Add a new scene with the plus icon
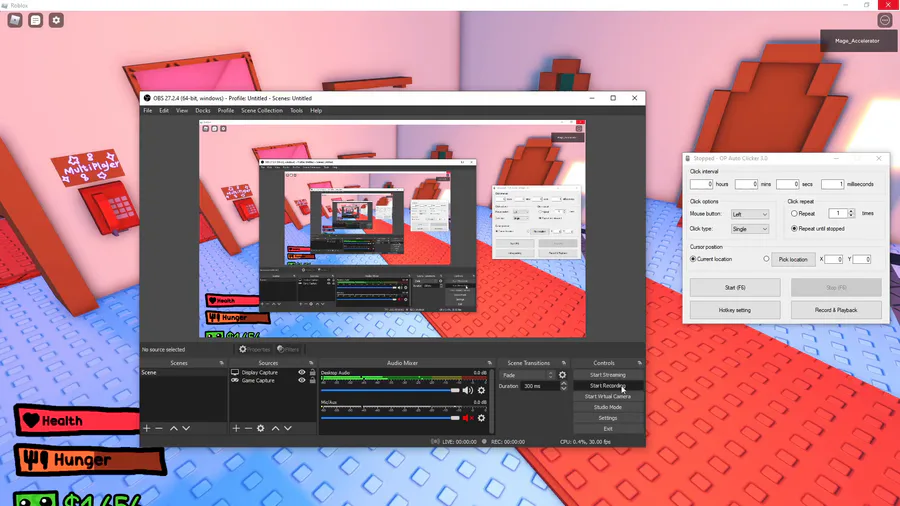 pos(147,428)
